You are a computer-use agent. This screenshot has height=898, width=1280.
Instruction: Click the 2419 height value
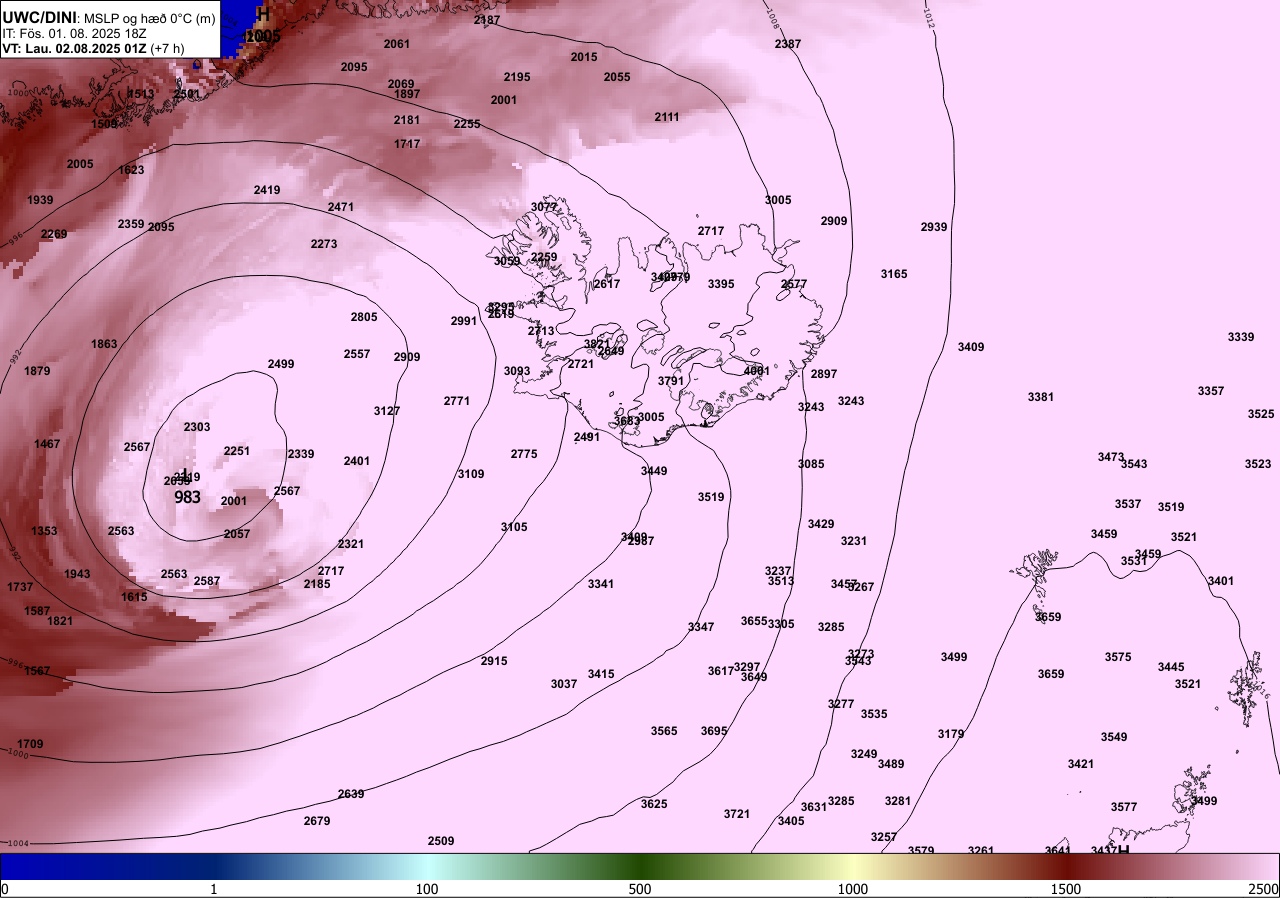tap(267, 190)
